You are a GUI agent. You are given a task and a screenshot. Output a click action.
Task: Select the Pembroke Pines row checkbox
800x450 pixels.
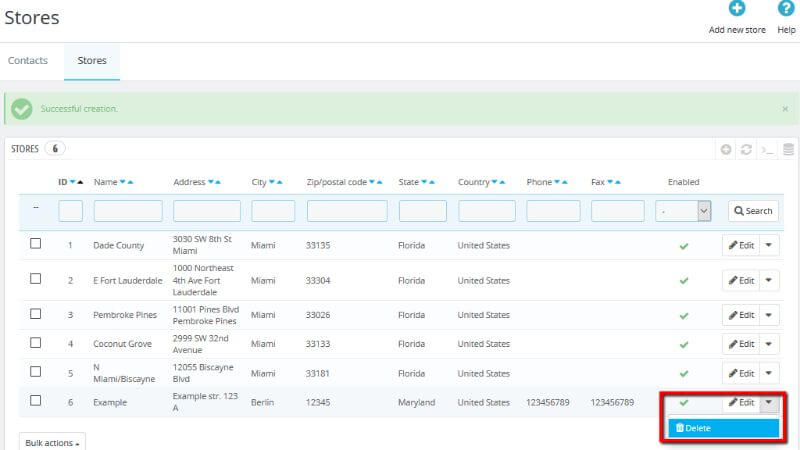[x=36, y=314]
